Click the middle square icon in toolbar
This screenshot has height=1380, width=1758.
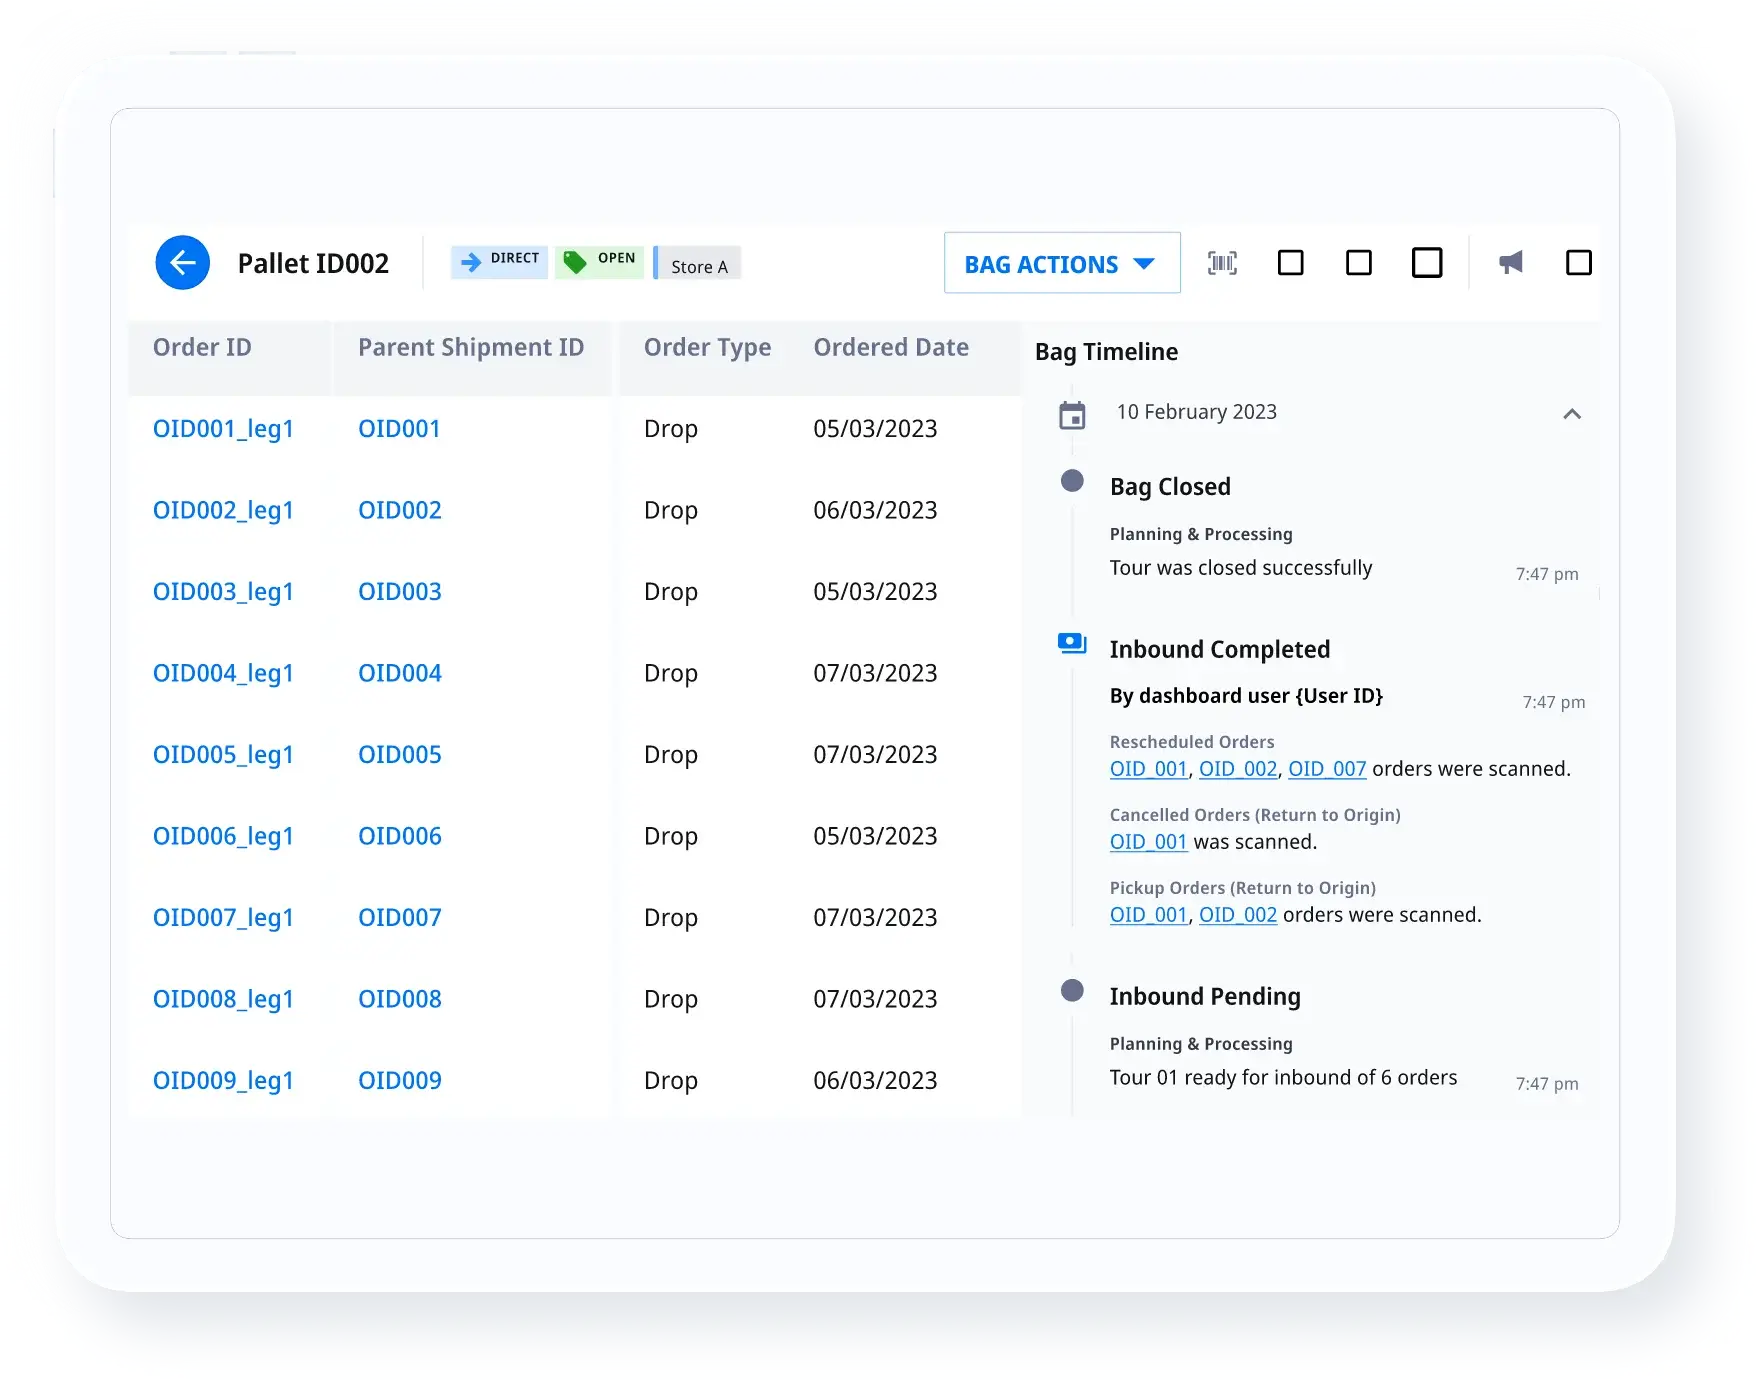(x=1358, y=263)
